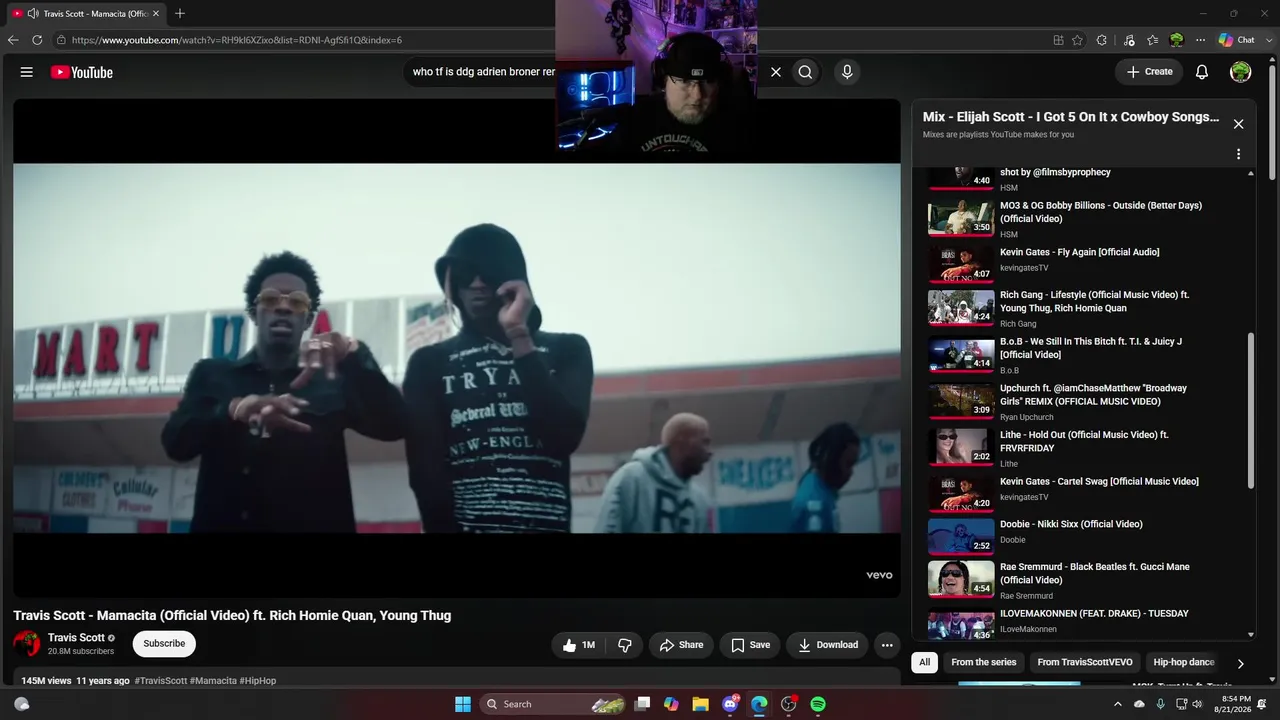
Task: Click the #TravisScott hashtag link
Action: pyautogui.click(x=161, y=681)
